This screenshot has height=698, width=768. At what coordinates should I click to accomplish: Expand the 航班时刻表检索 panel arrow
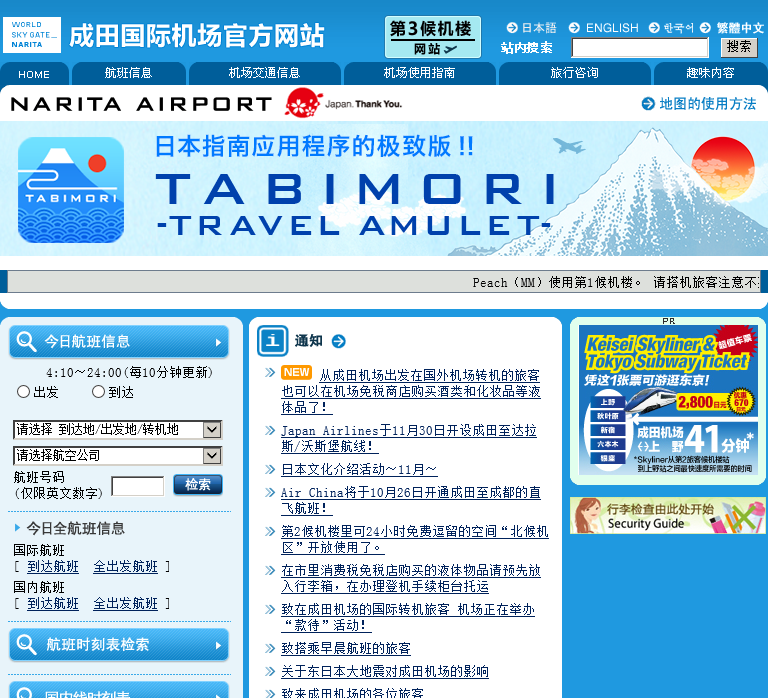pyautogui.click(x=218, y=646)
